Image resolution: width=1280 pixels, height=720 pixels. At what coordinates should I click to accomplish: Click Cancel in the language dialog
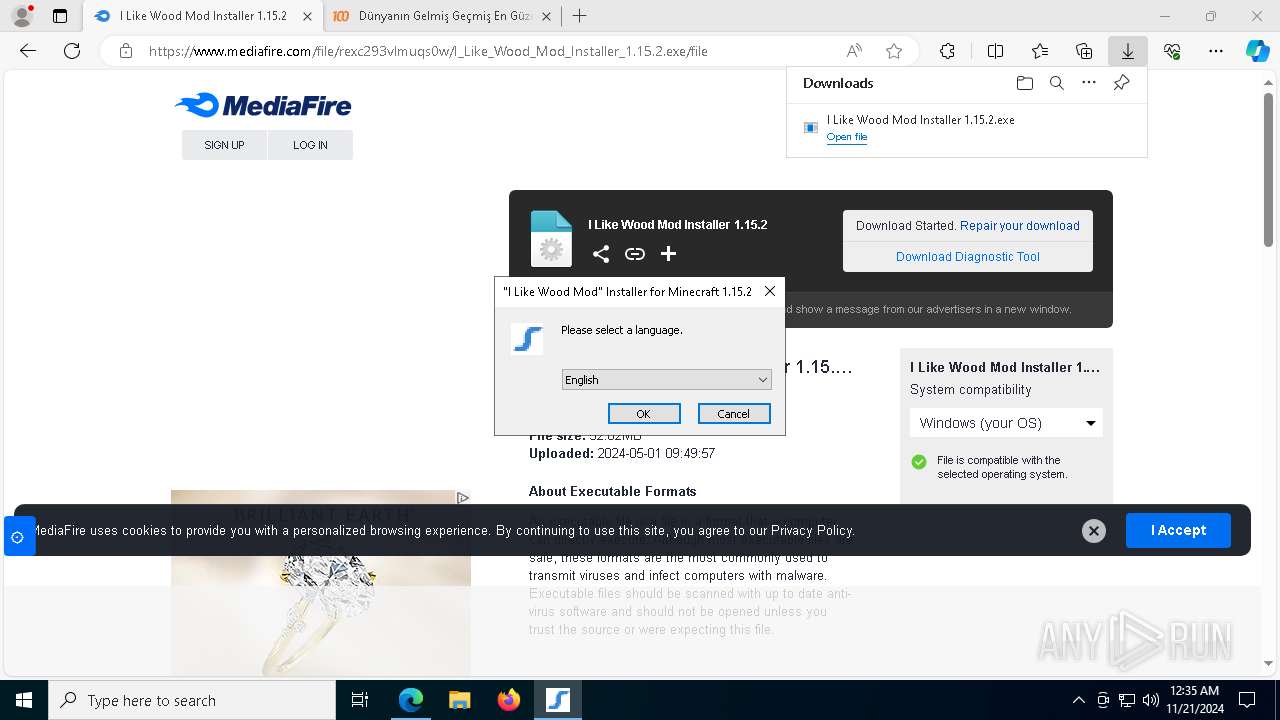click(x=733, y=414)
